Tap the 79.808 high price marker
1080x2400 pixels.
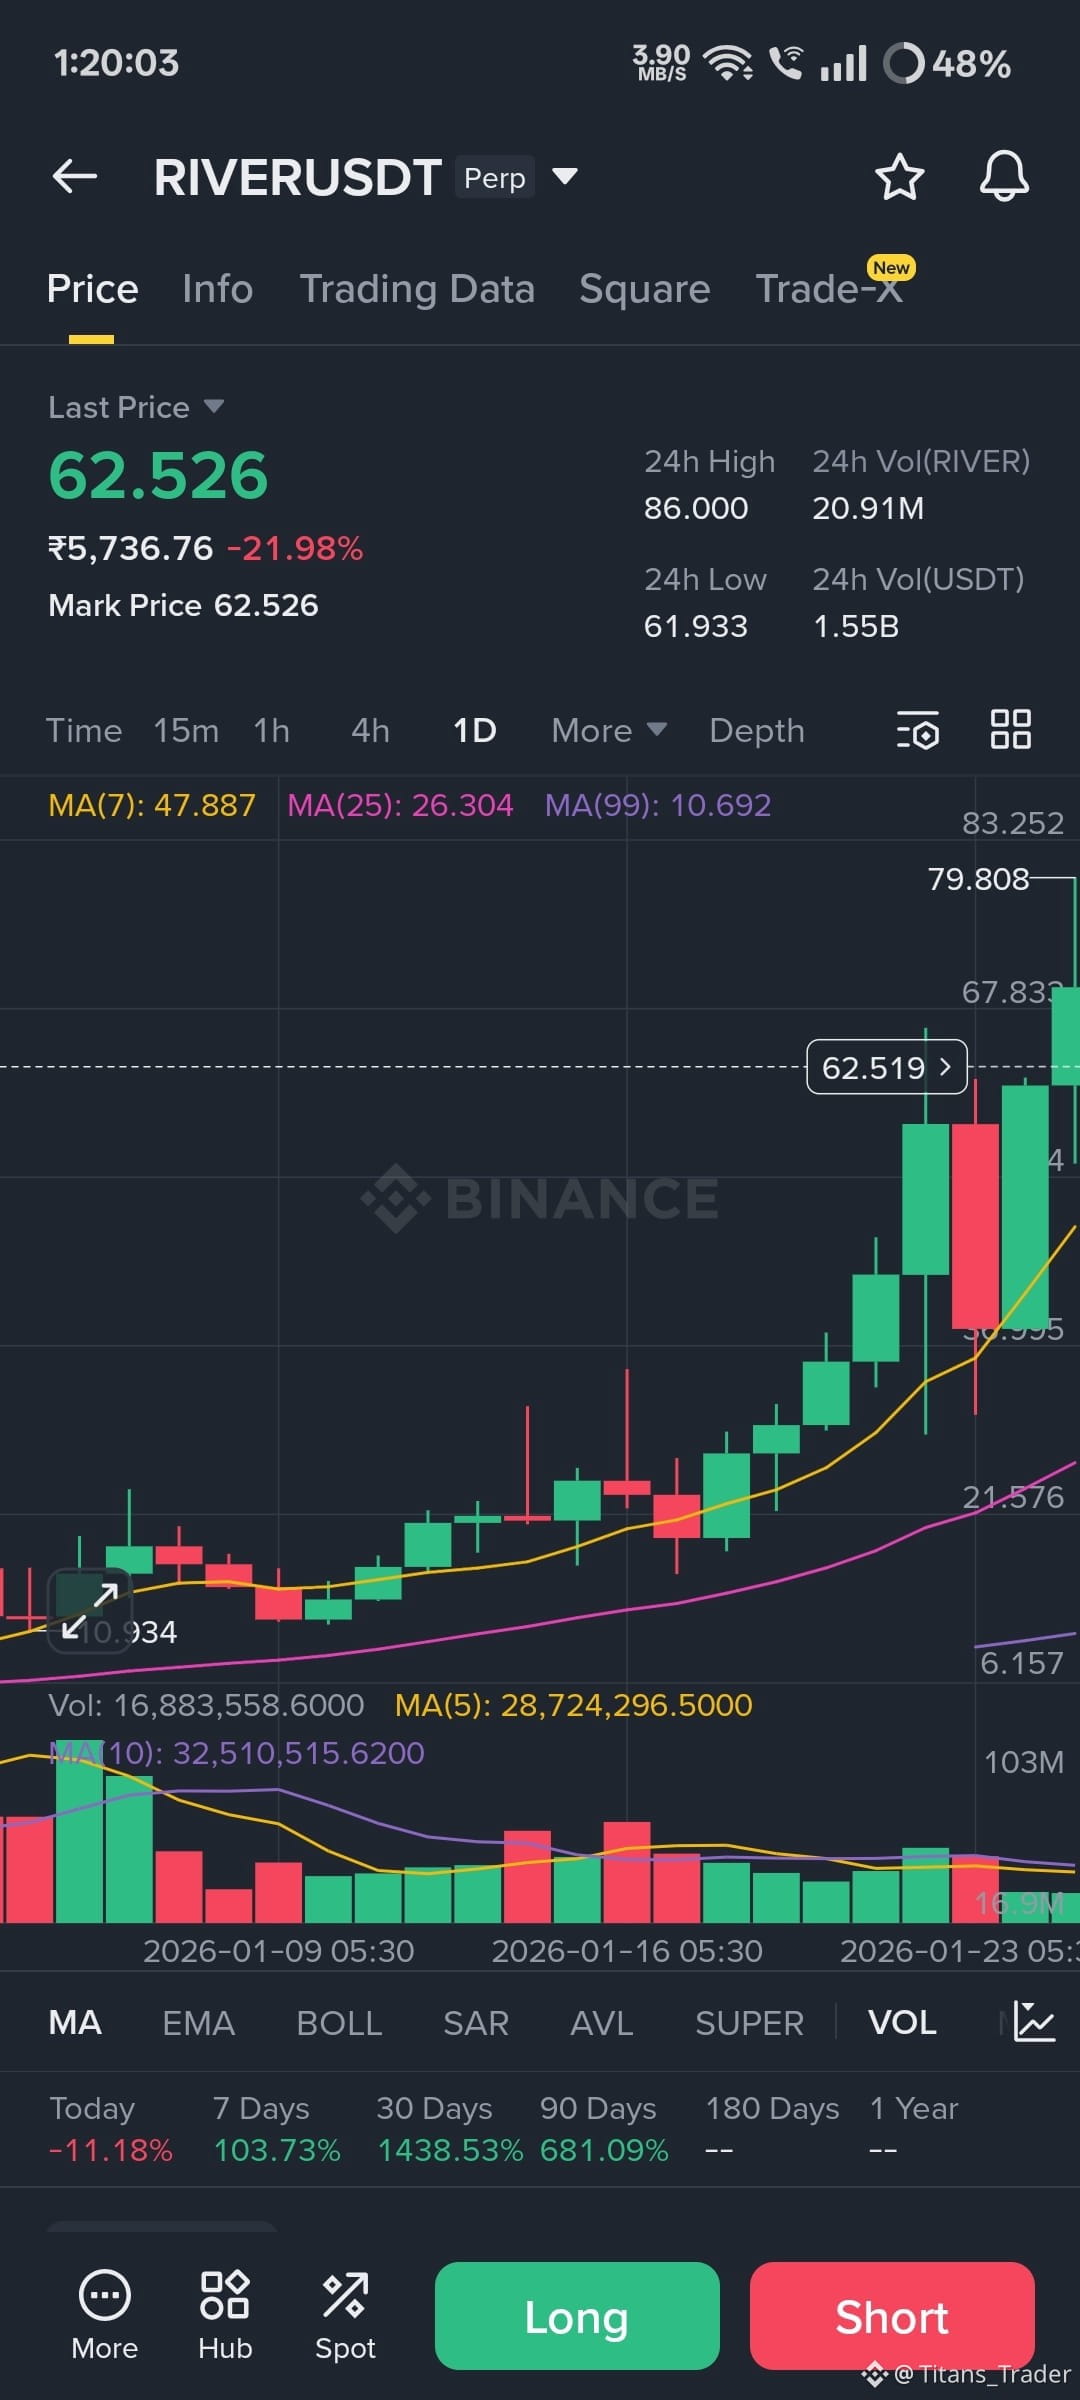pos(978,879)
